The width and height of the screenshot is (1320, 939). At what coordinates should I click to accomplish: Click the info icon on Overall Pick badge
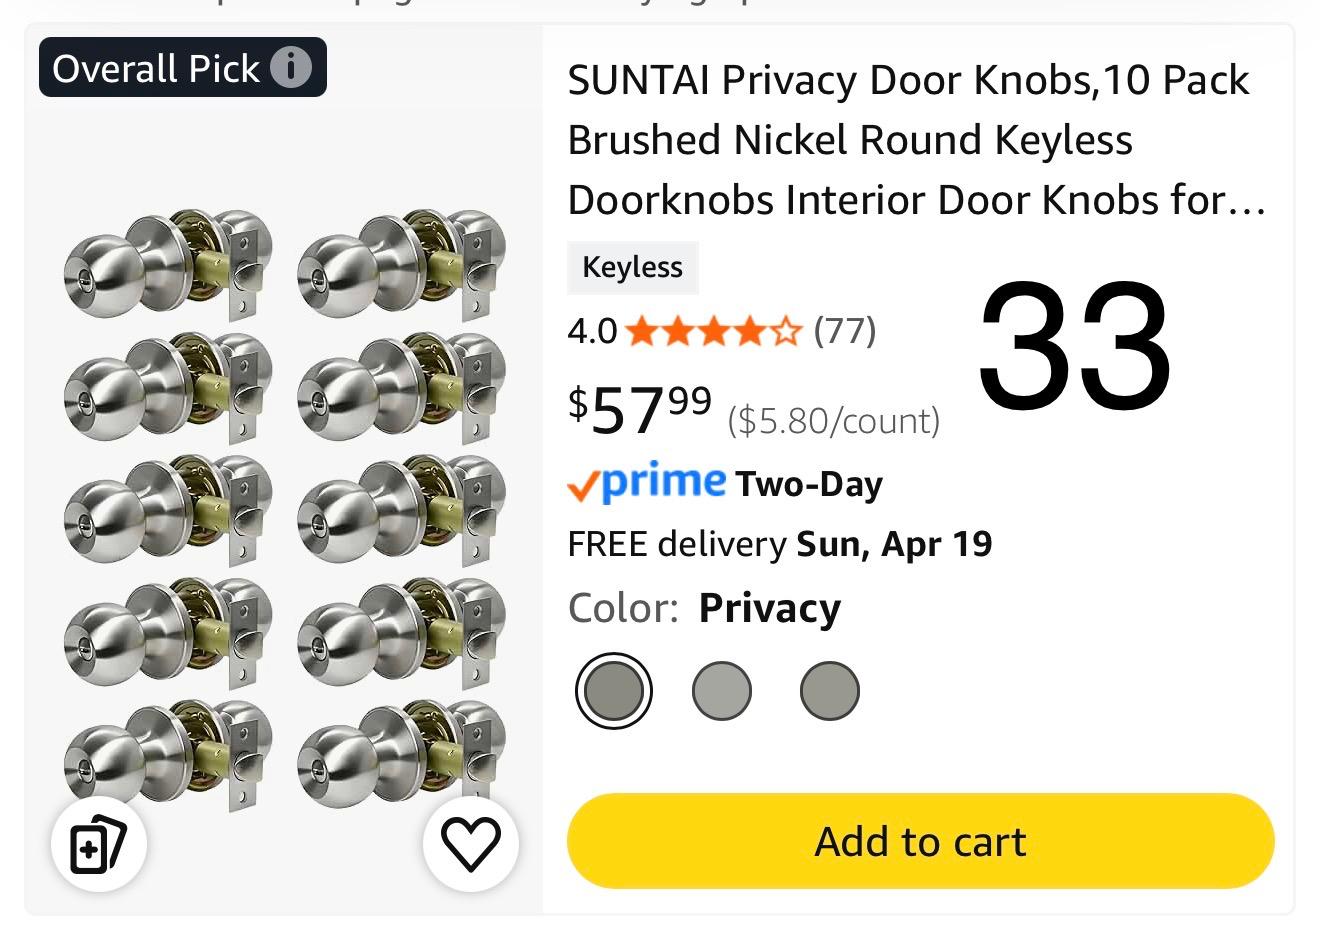pyautogui.click(x=291, y=68)
